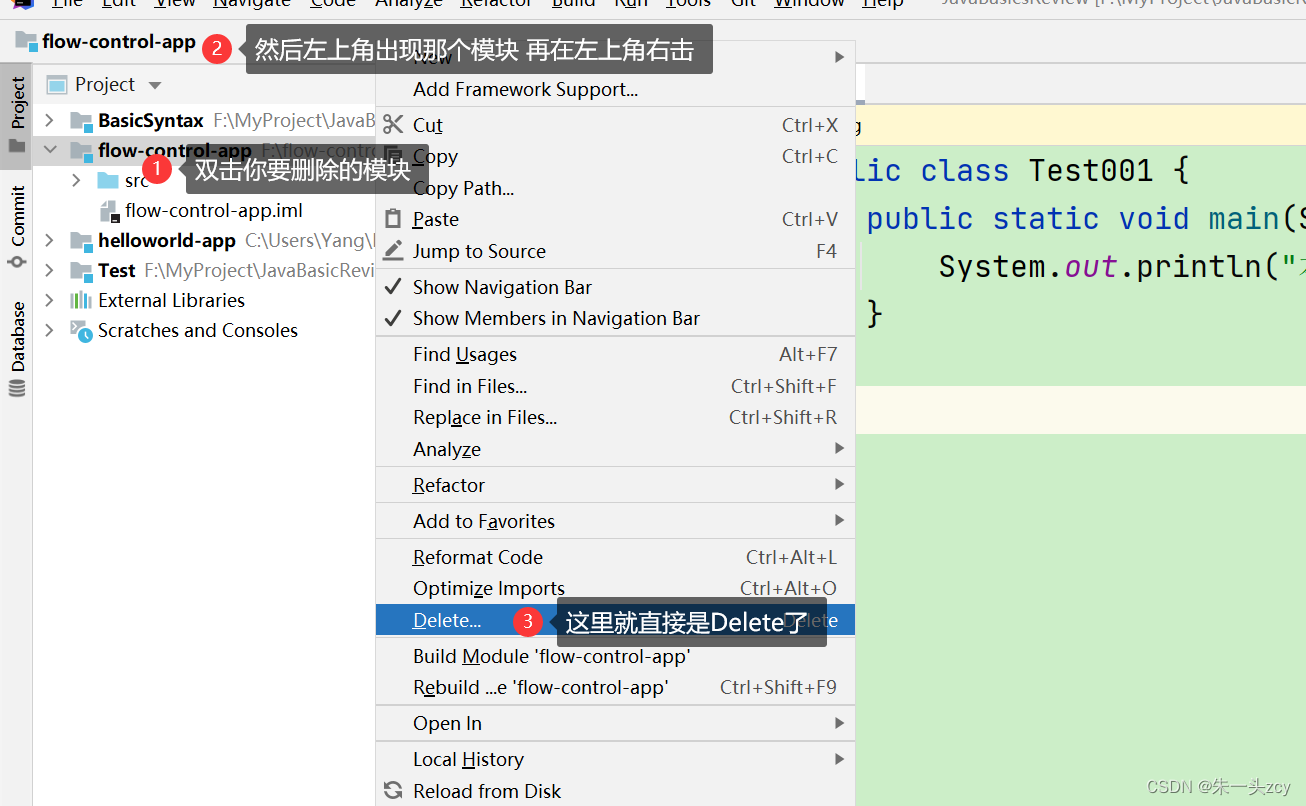This screenshot has width=1306, height=806.
Task: Expand the Test module node
Action: pyautogui.click(x=49, y=271)
